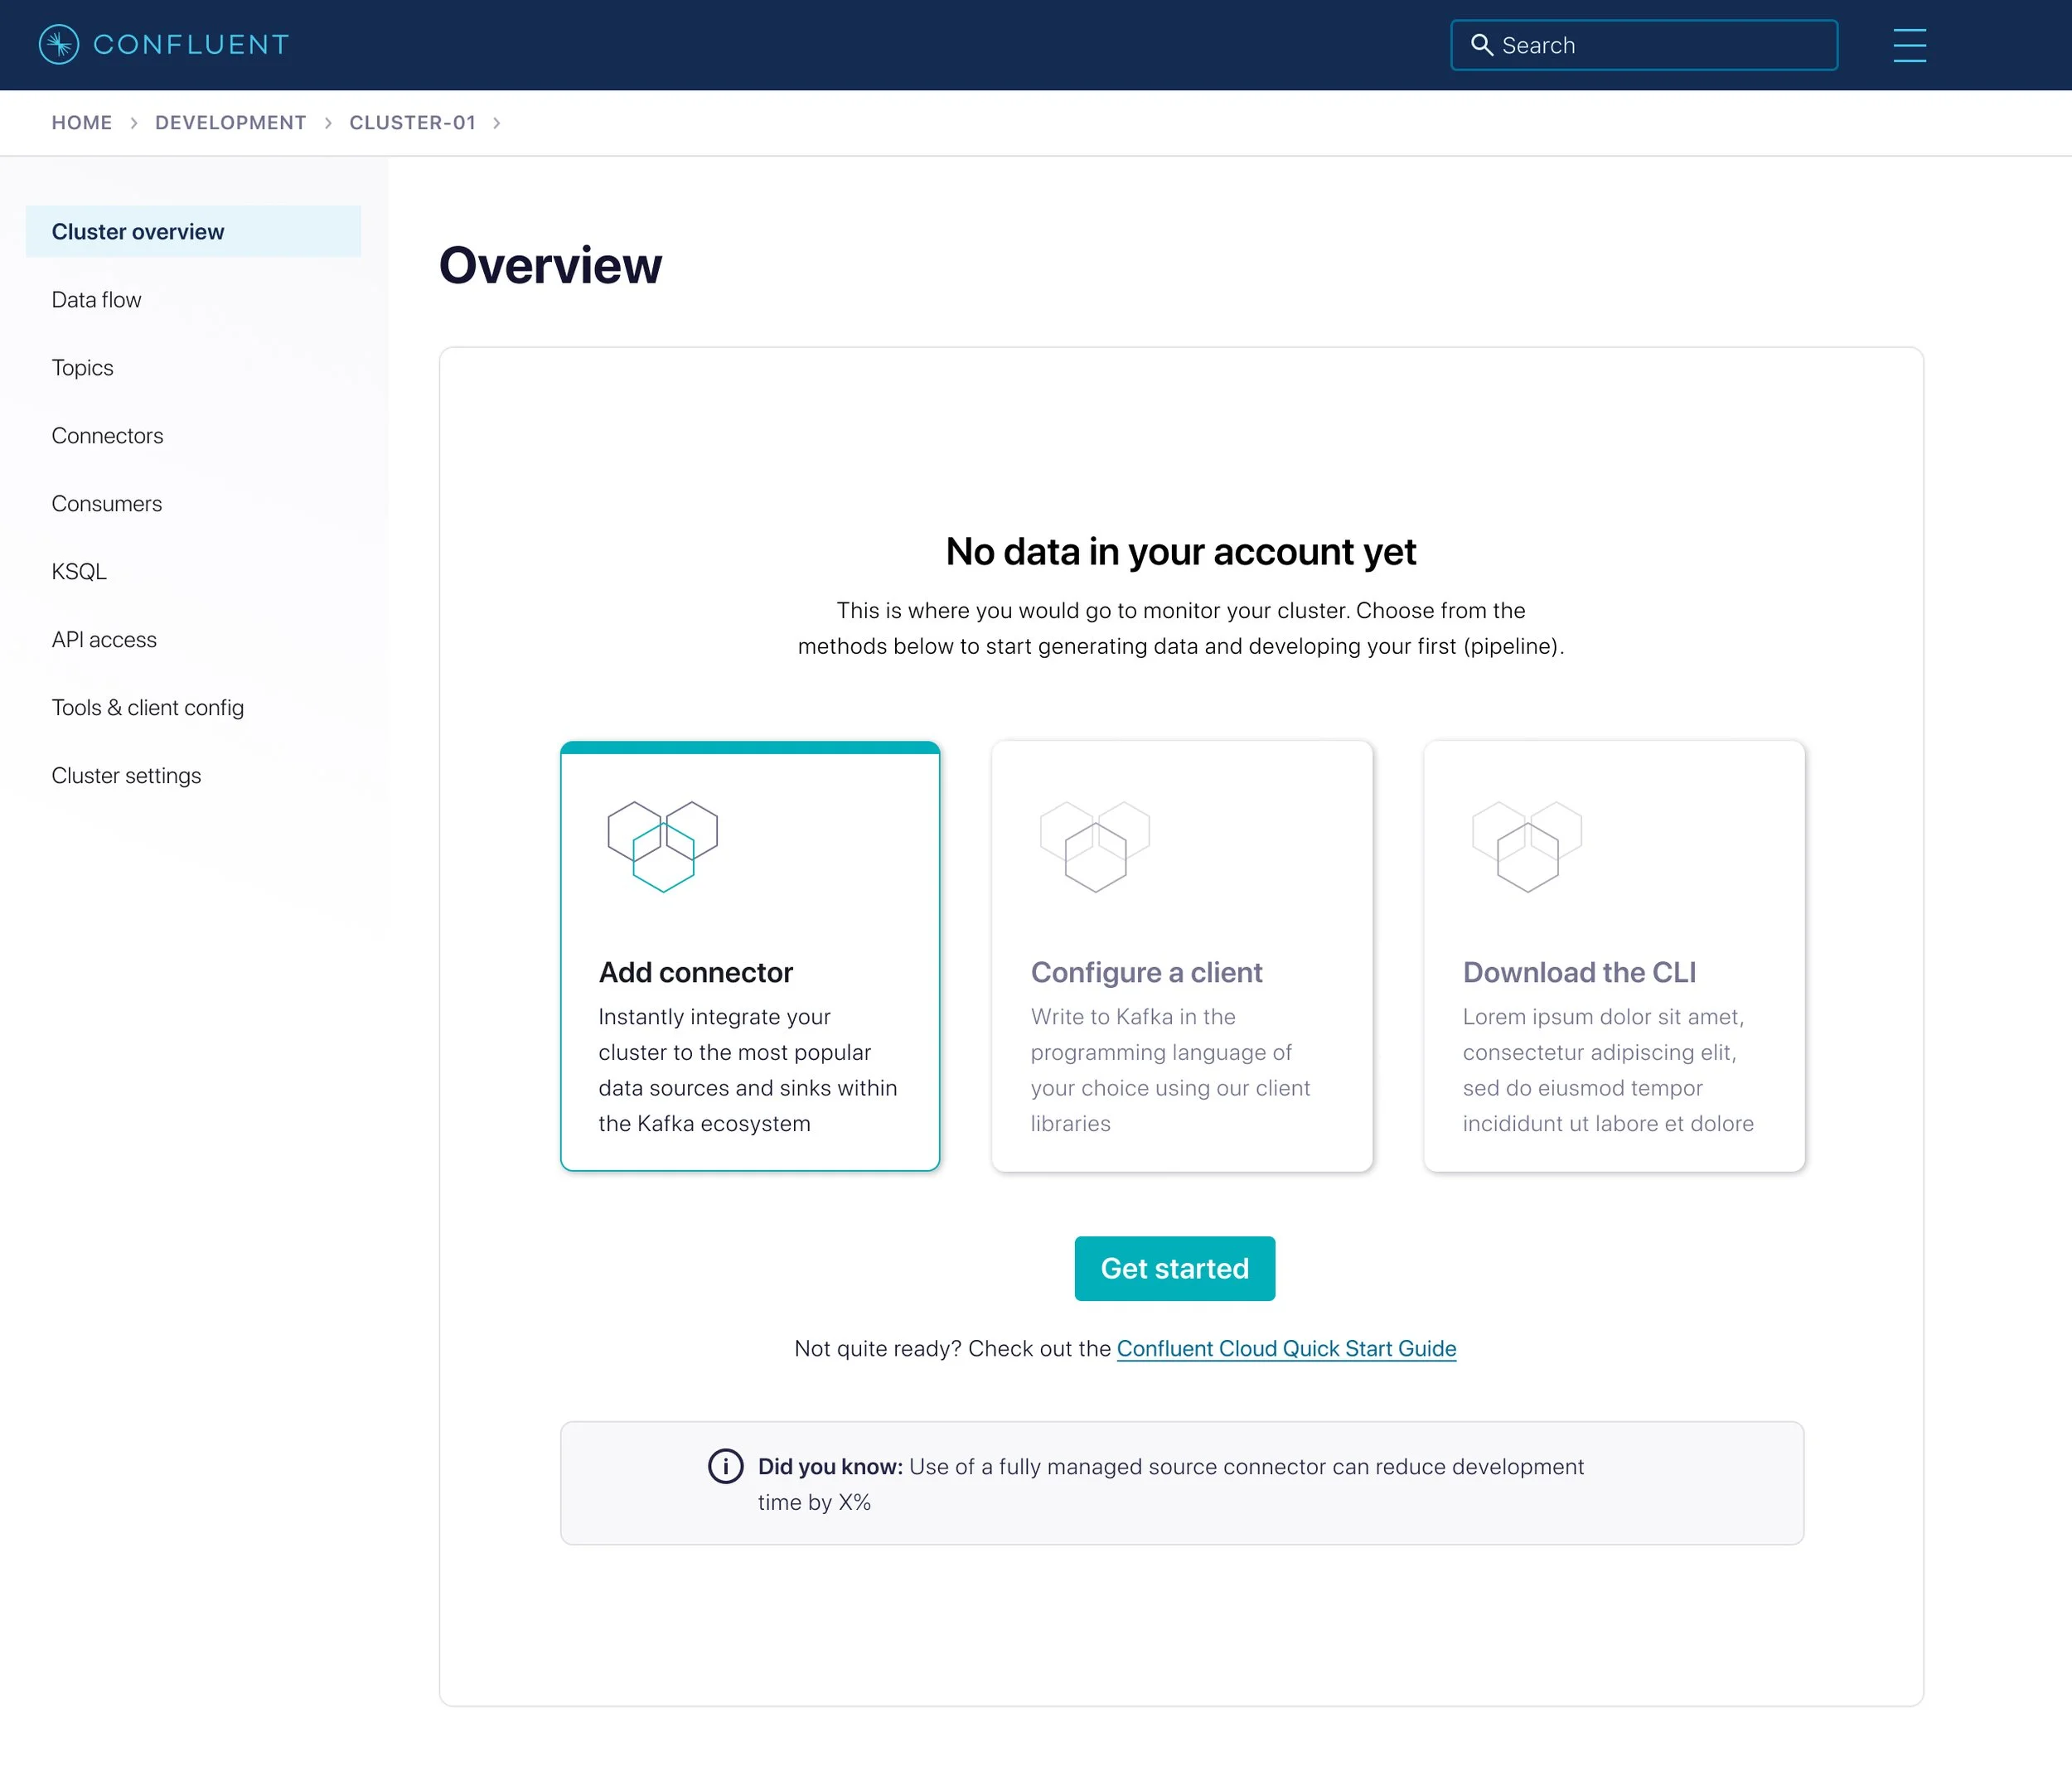This screenshot has width=2072, height=1780.
Task: Click the Confluent logo icon
Action: 59,45
